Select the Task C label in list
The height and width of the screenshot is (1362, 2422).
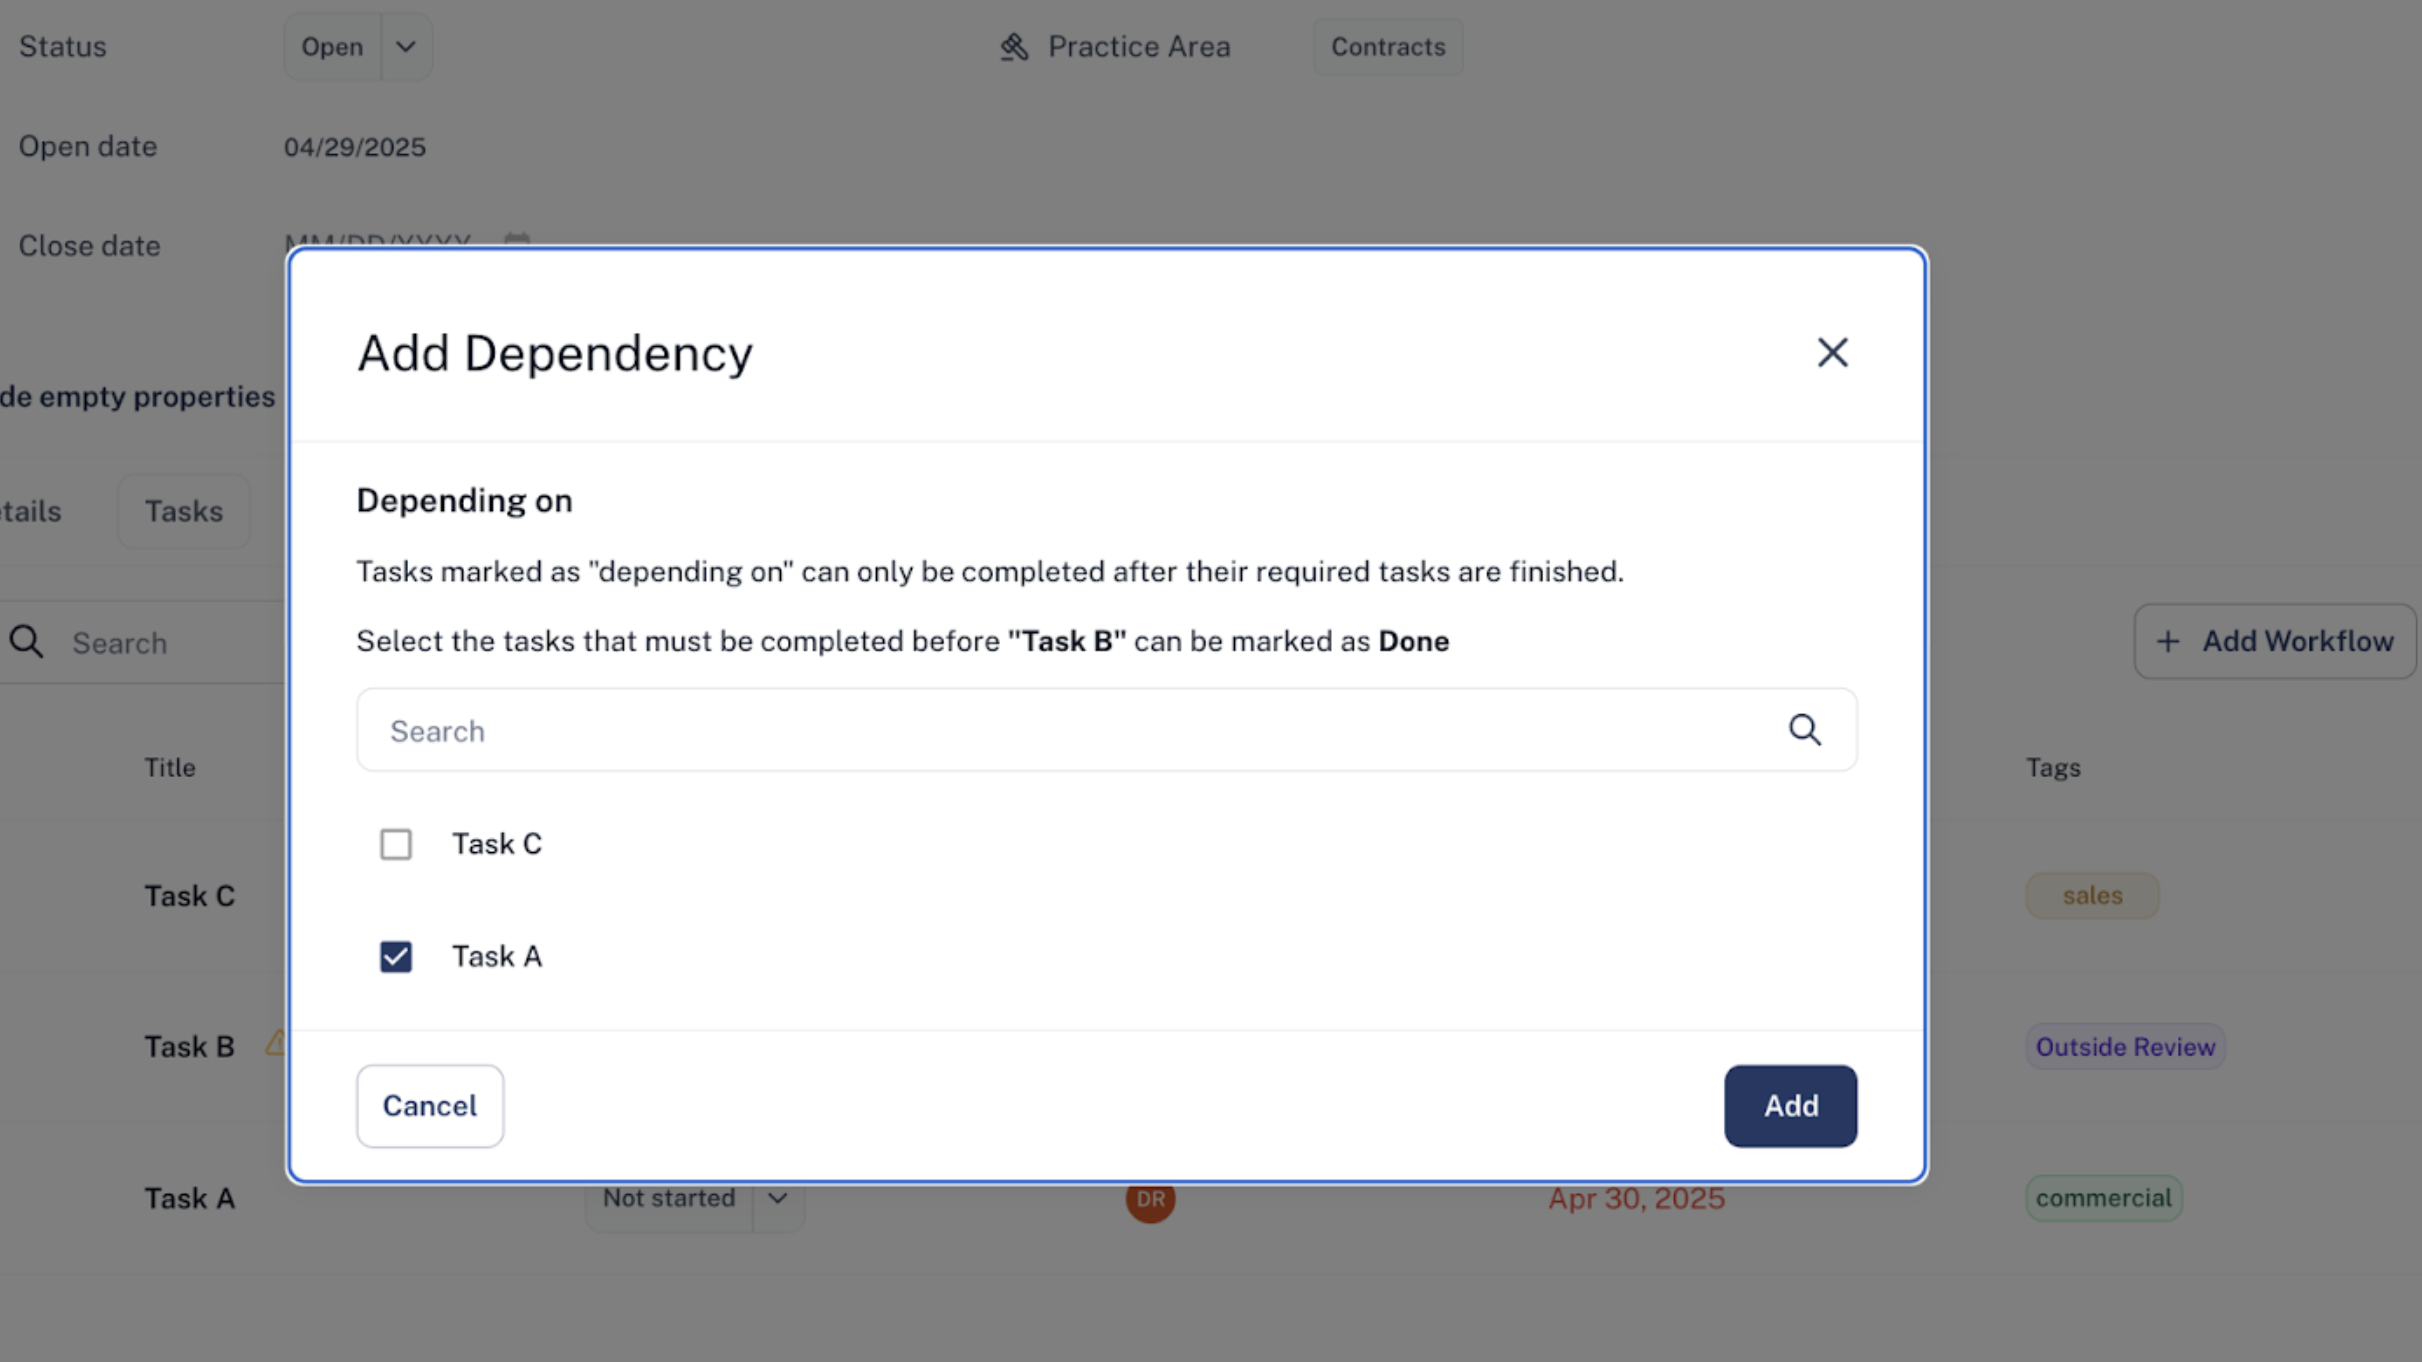[497, 844]
